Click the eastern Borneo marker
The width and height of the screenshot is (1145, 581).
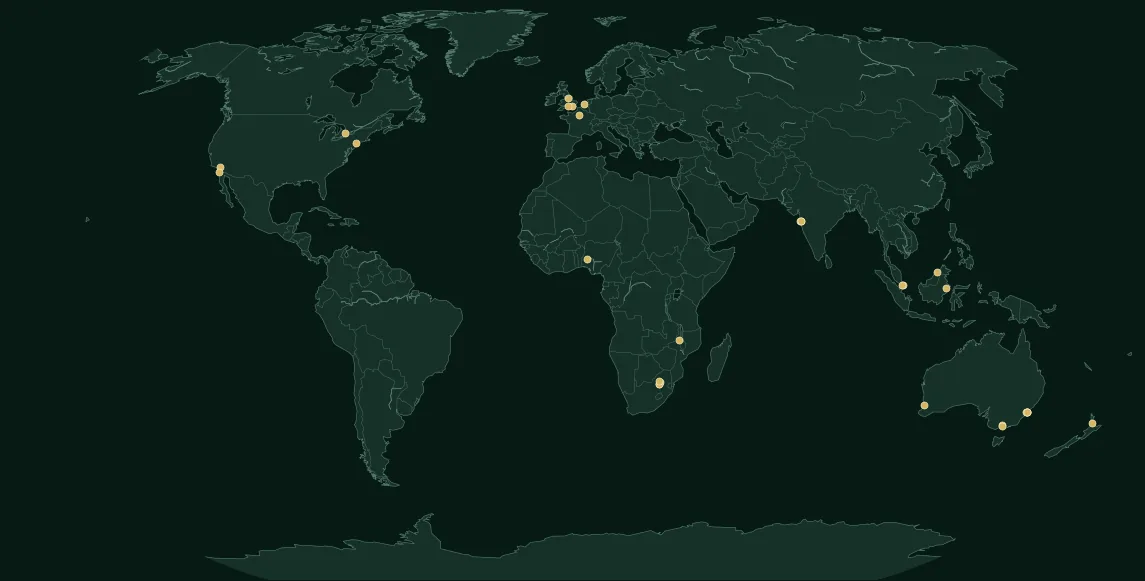pos(946,288)
